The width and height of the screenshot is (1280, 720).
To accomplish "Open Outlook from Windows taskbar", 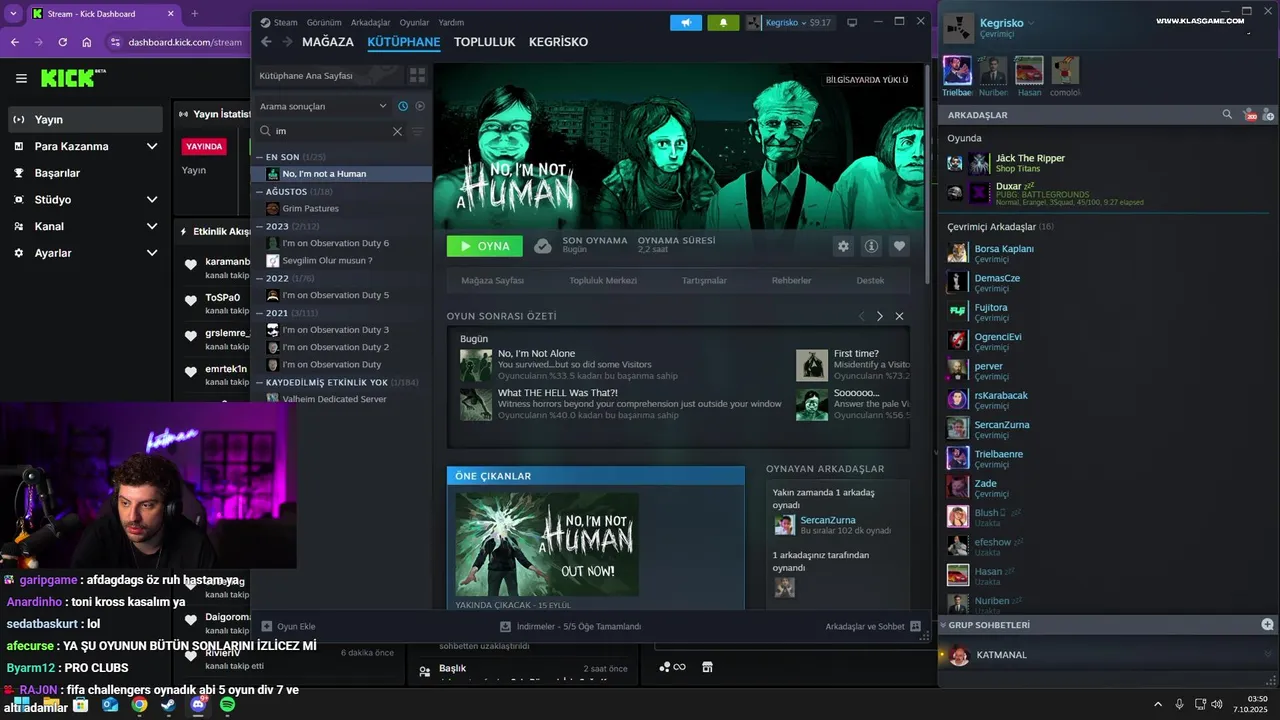I will 110,705.
